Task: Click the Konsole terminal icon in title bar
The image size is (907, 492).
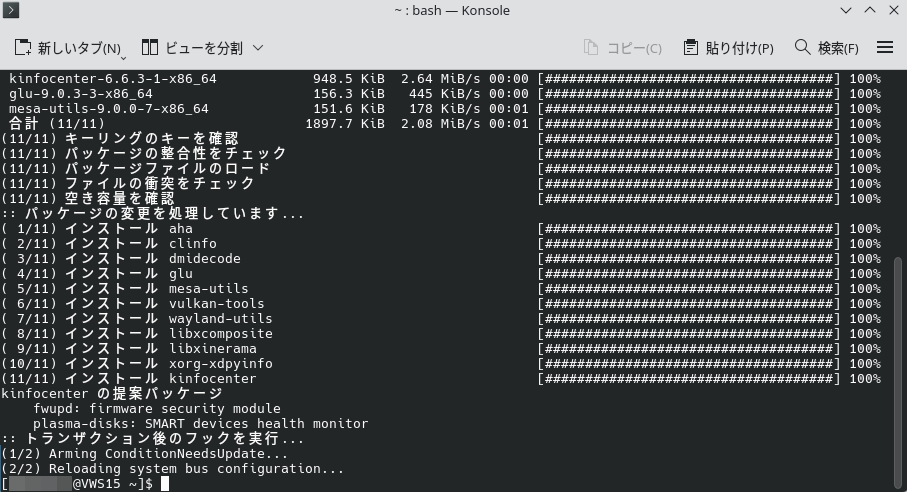Action: point(14,11)
